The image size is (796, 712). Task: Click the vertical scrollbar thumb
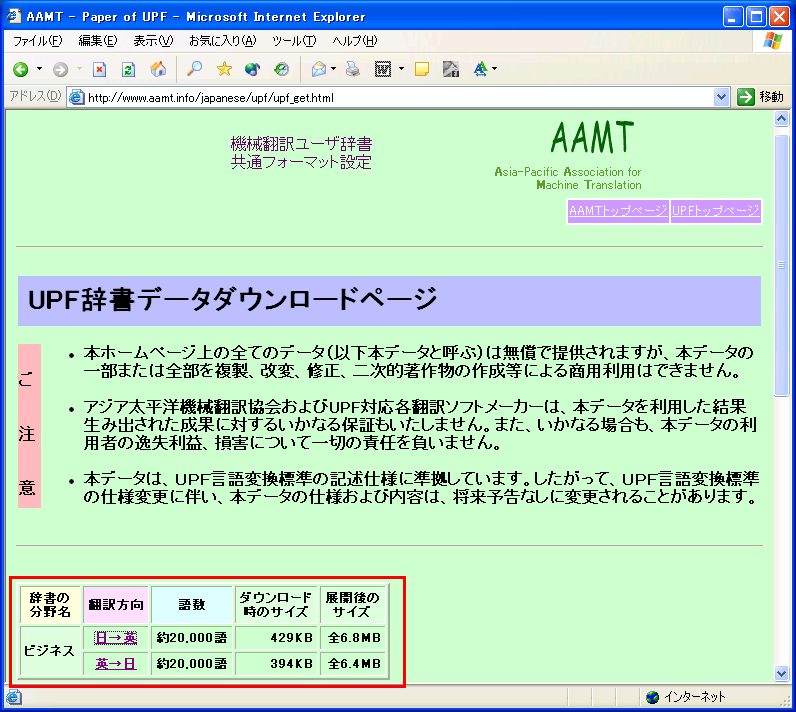click(x=781, y=265)
